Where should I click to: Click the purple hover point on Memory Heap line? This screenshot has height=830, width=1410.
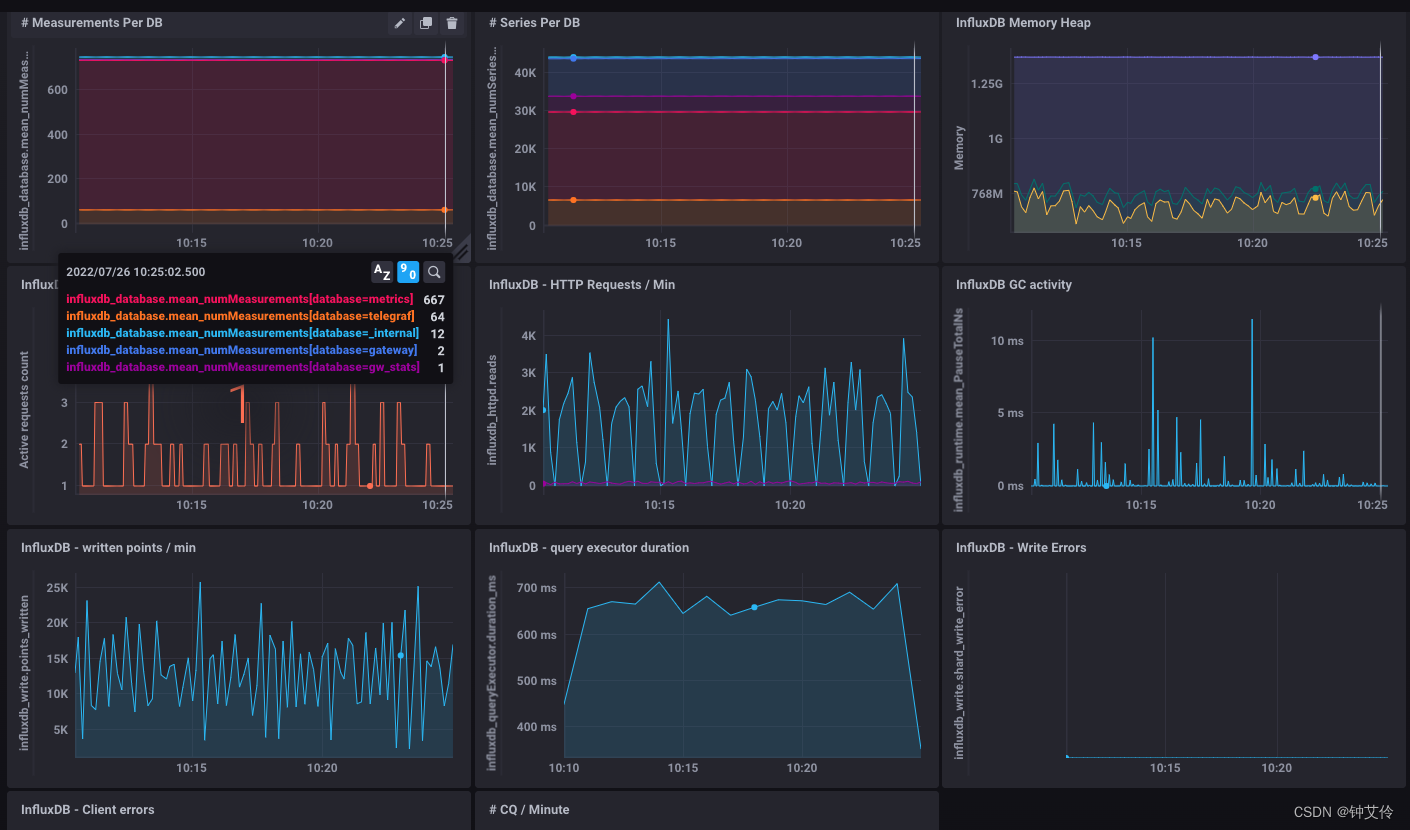[x=1315, y=57]
